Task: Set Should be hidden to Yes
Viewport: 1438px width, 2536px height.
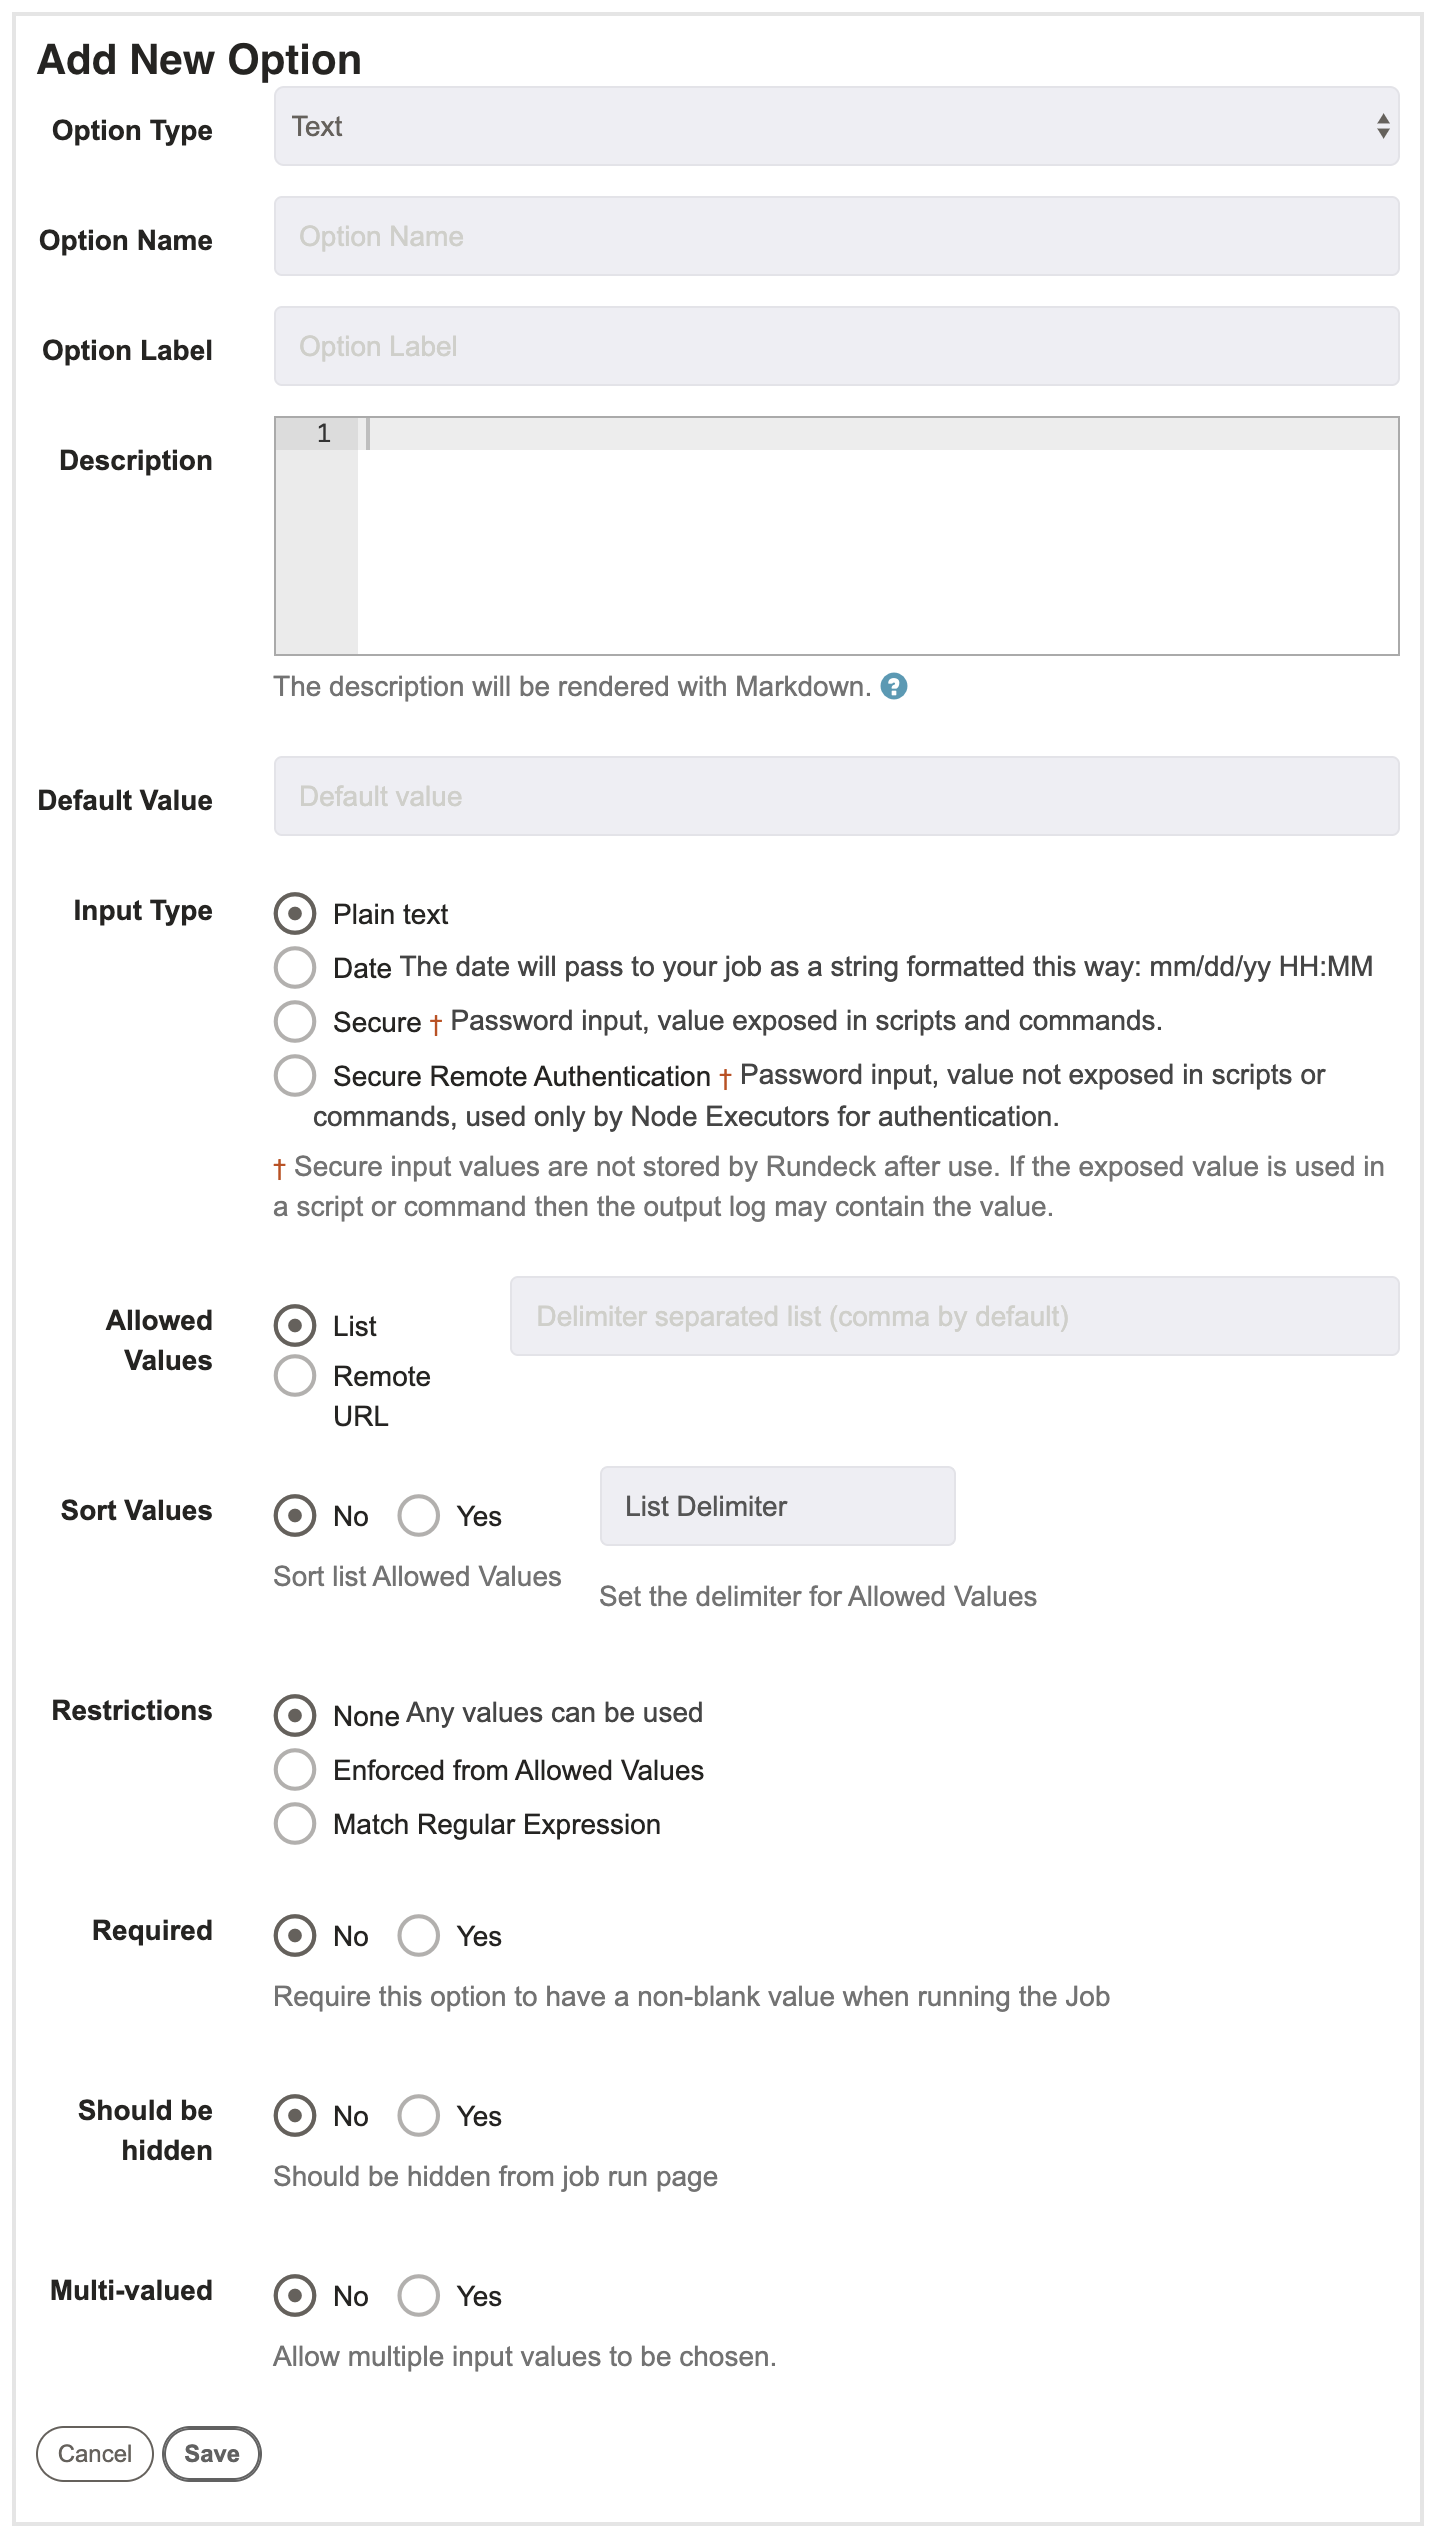Action: click(419, 2115)
